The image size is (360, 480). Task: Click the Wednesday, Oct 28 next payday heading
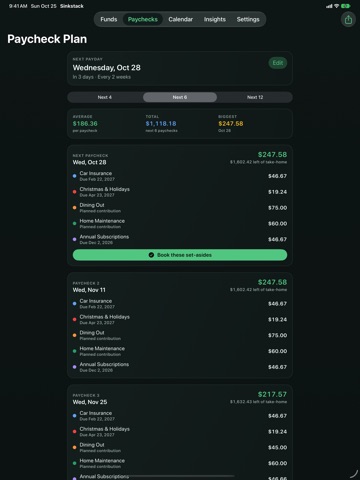coord(107,68)
